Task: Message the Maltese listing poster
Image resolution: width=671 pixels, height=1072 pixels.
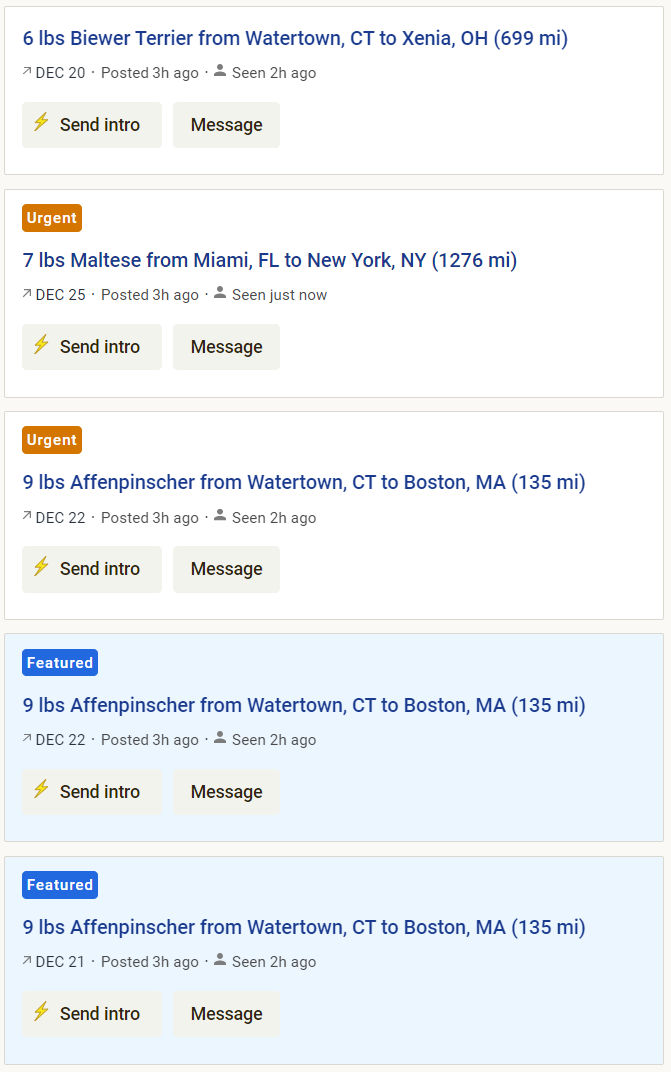Action: (x=226, y=347)
